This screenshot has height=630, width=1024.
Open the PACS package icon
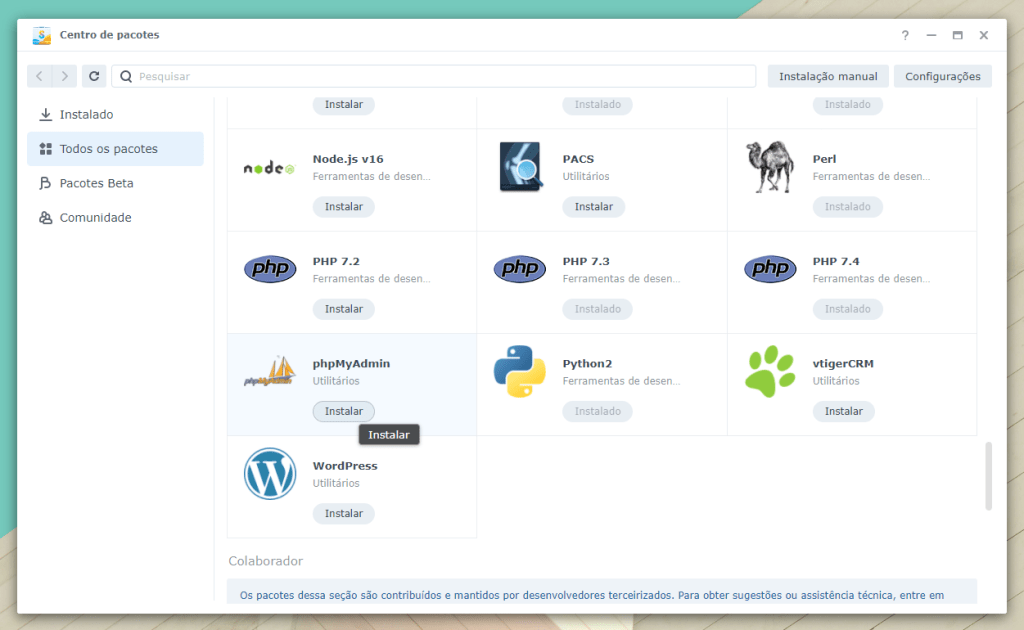point(520,167)
